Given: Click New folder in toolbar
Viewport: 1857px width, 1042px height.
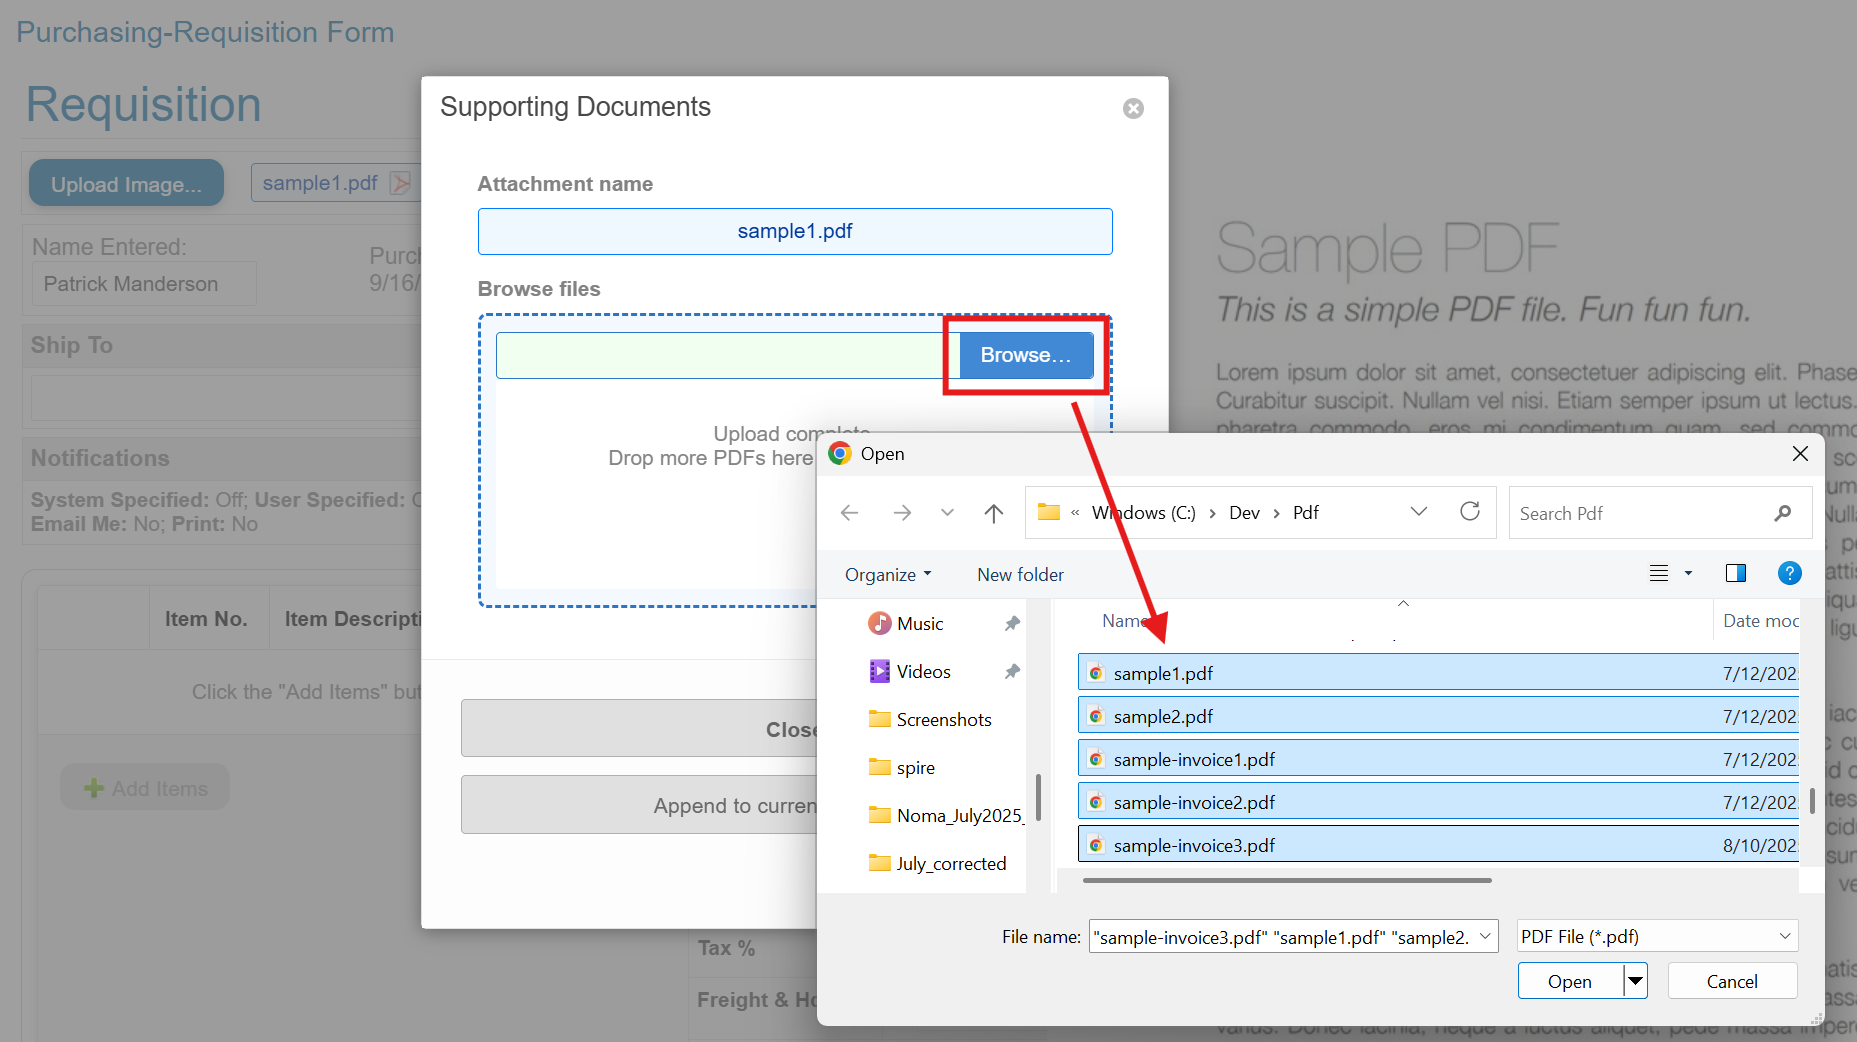Looking at the screenshot, I should 1020,575.
